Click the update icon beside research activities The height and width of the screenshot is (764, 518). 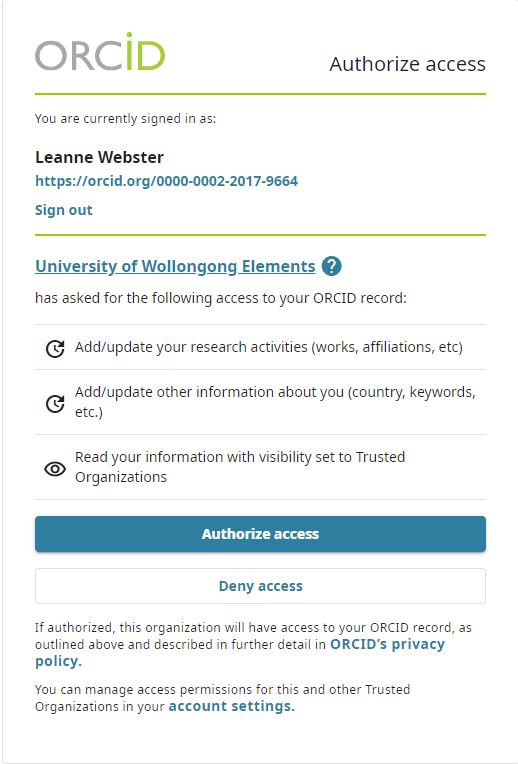click(55, 348)
